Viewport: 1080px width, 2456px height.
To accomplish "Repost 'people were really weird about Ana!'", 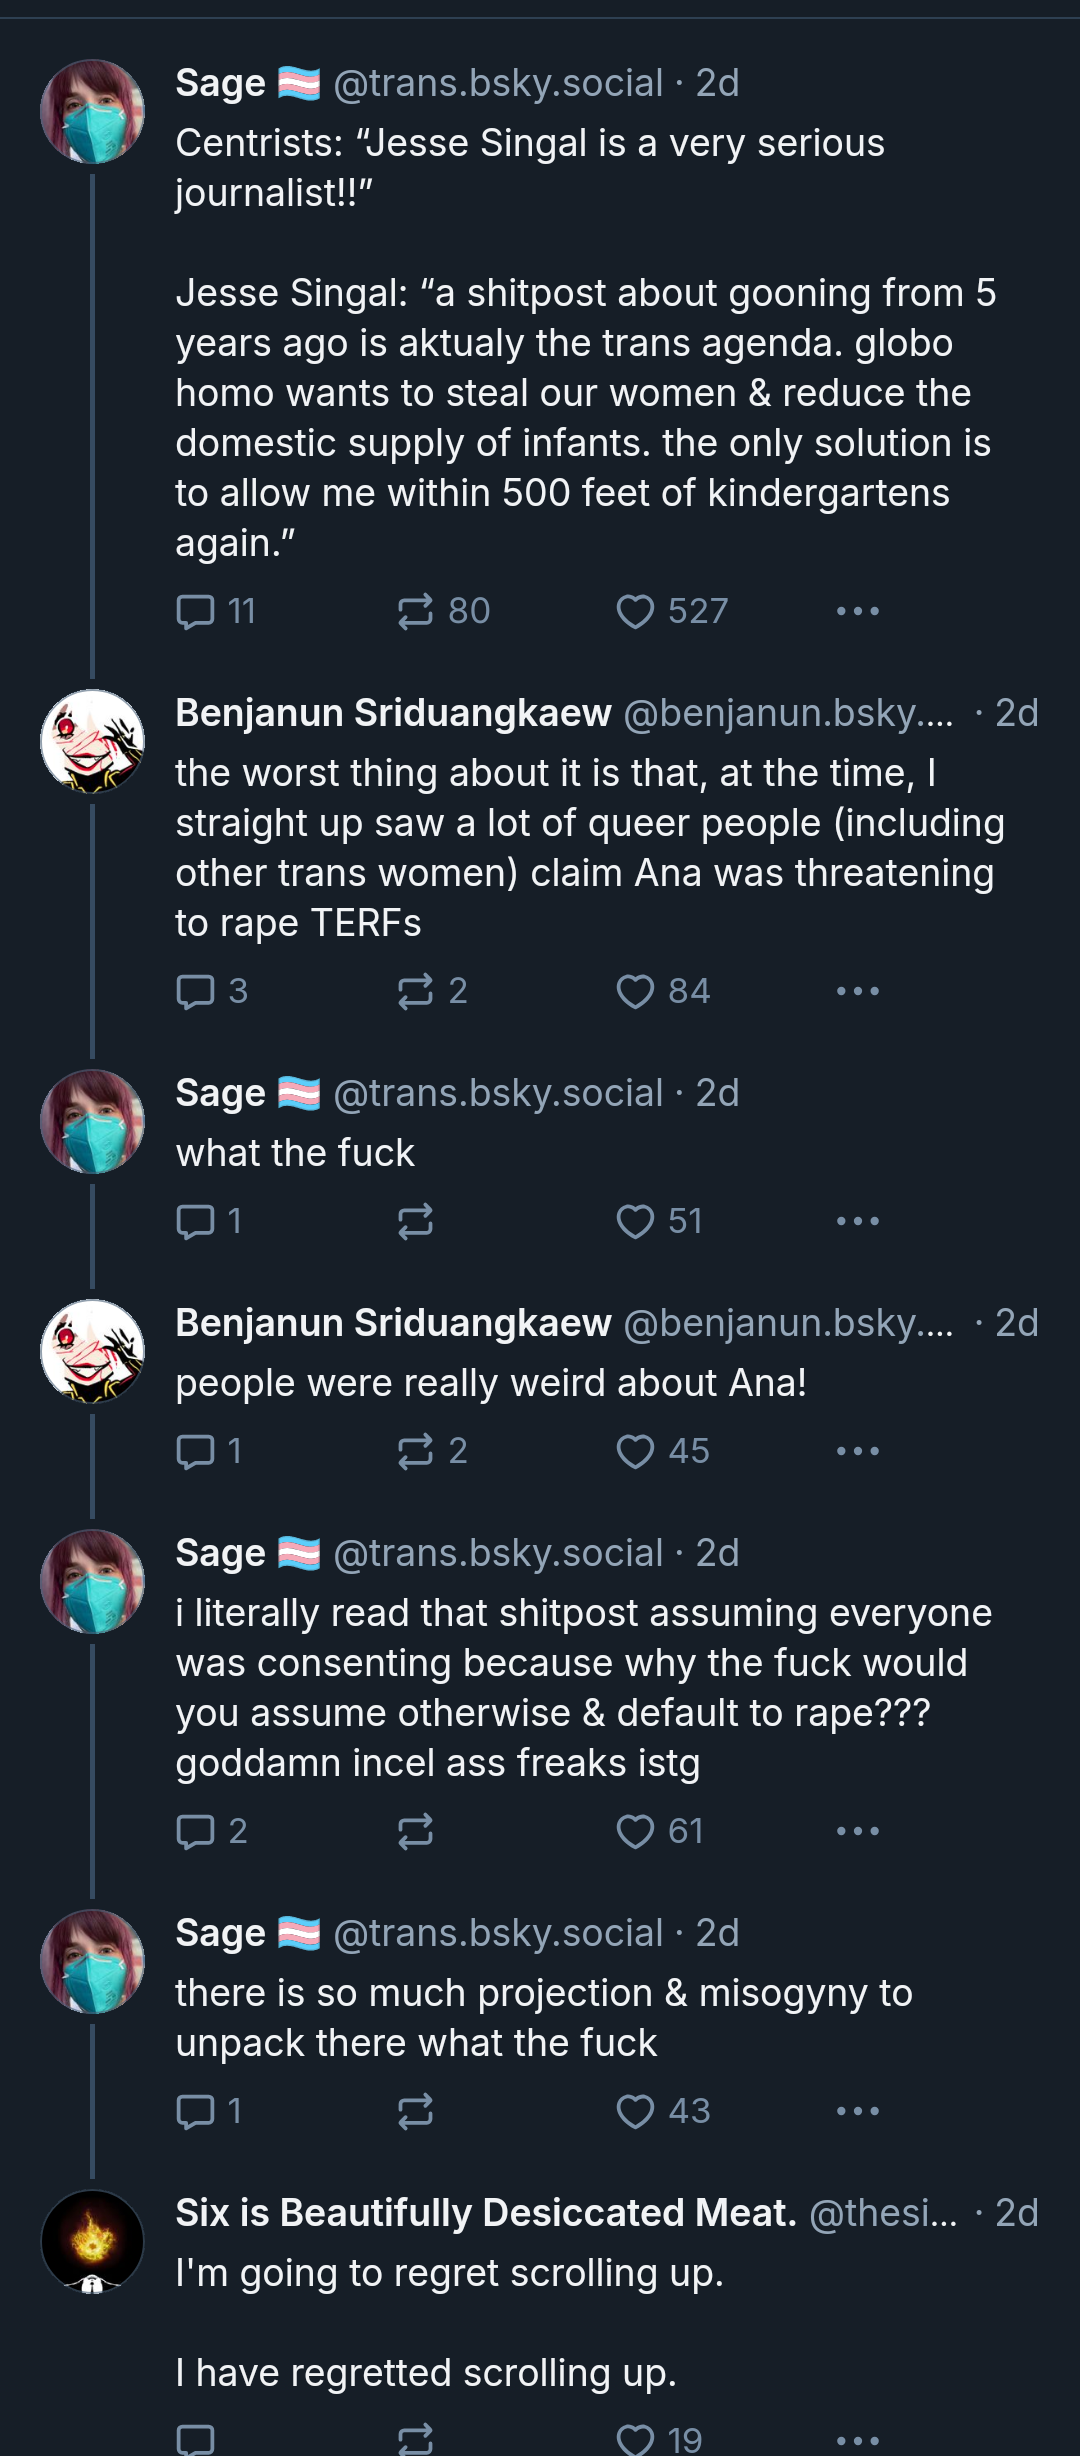I will pos(415,1451).
